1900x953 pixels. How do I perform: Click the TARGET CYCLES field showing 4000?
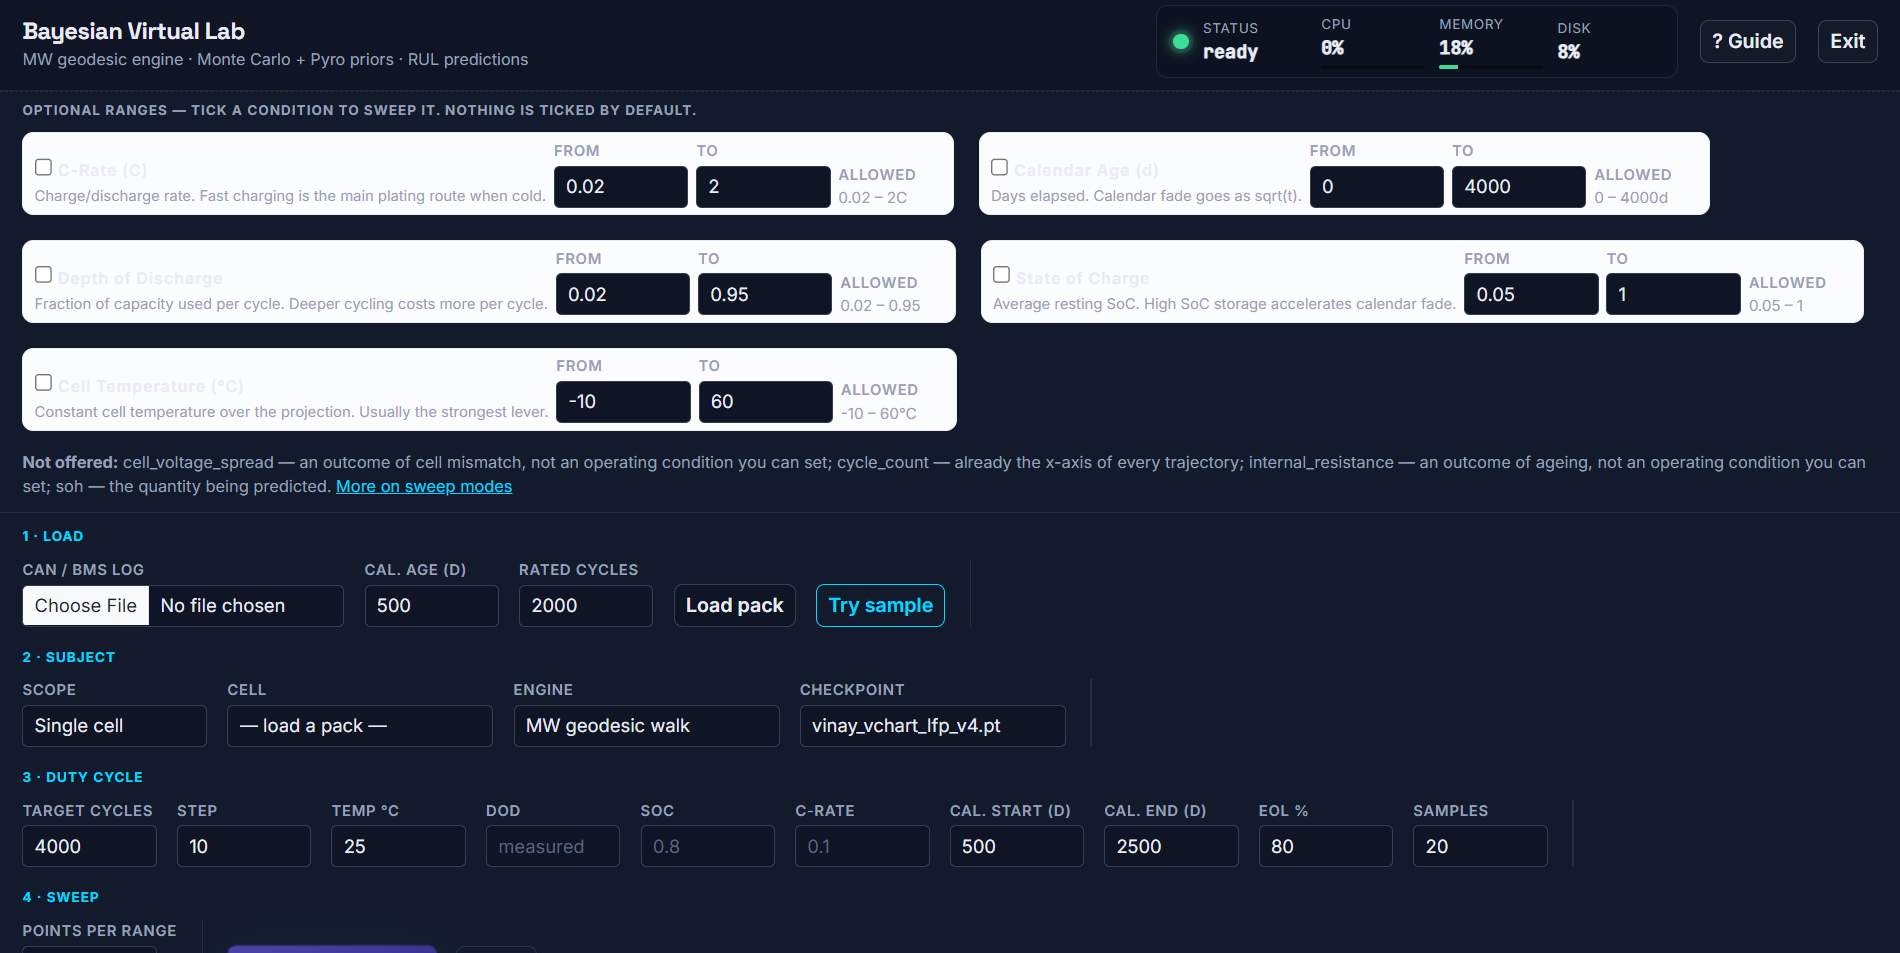tap(90, 847)
